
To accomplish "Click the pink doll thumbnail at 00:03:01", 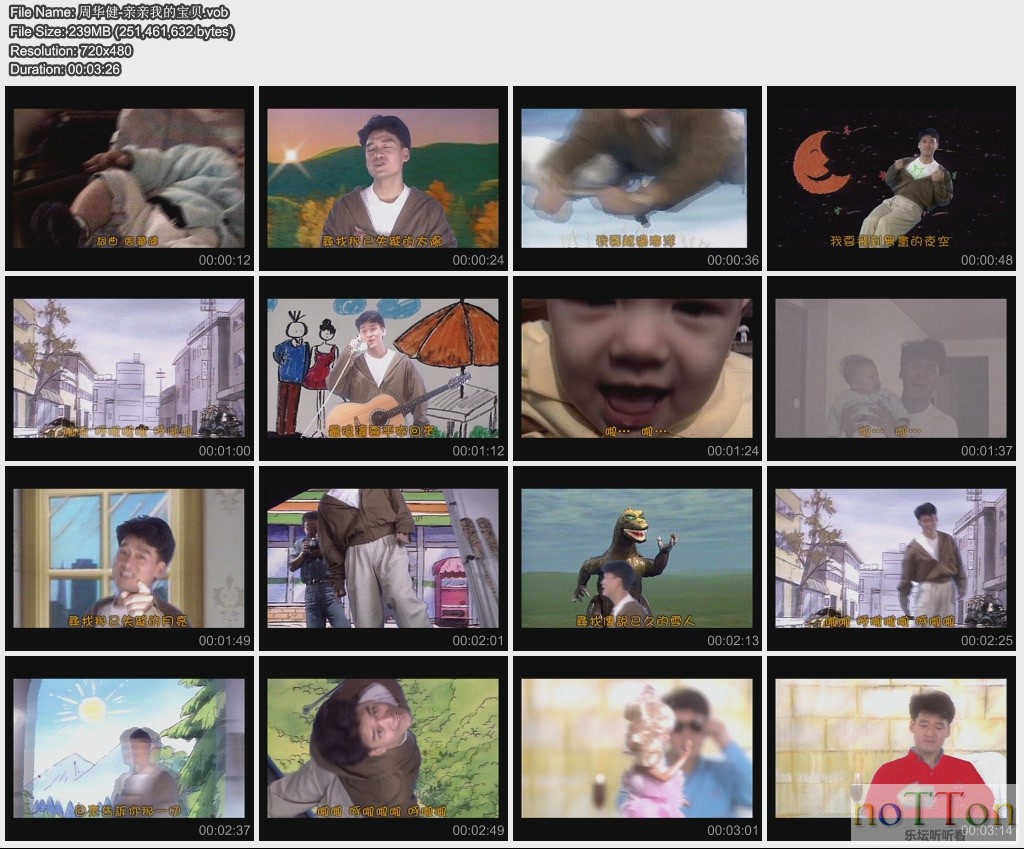I will 637,749.
